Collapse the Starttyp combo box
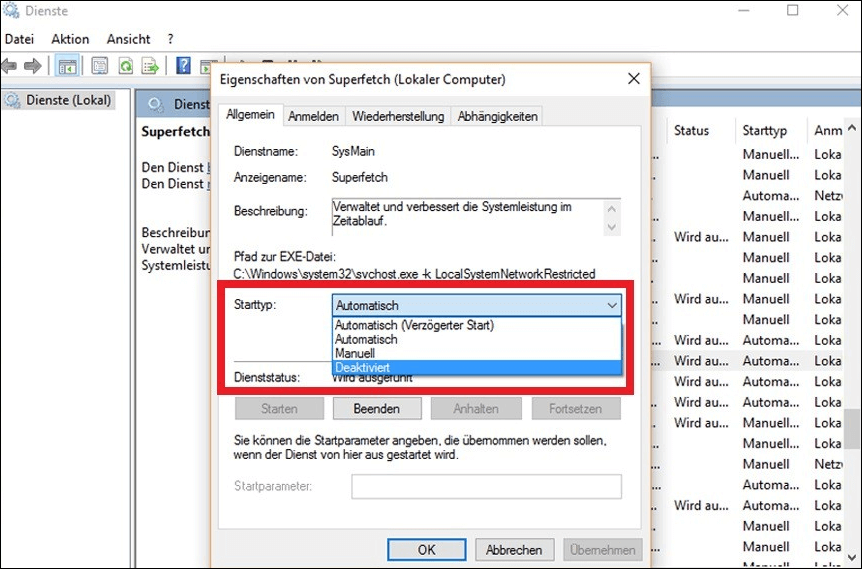The height and width of the screenshot is (569, 862). pos(612,305)
